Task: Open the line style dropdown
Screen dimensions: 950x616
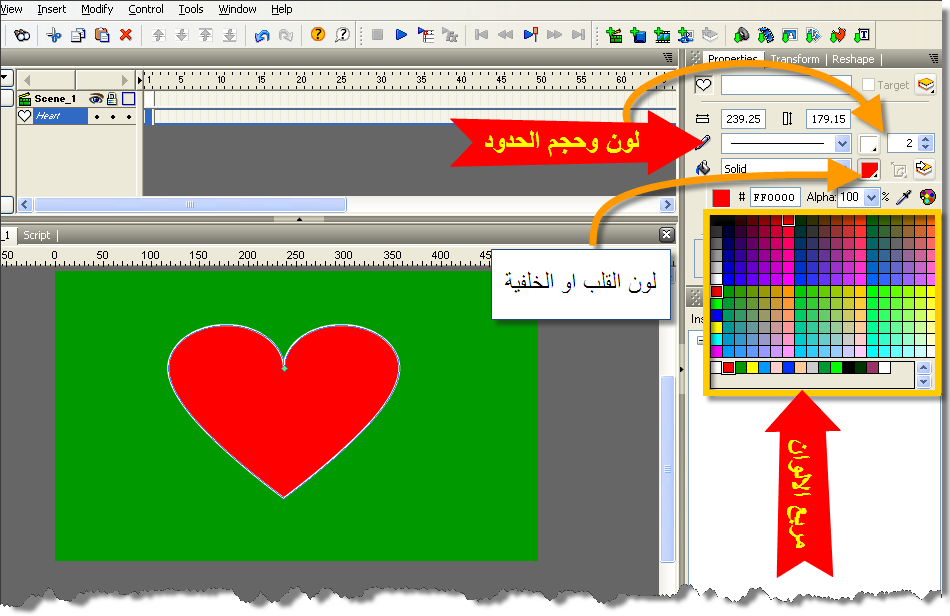Action: tap(842, 144)
